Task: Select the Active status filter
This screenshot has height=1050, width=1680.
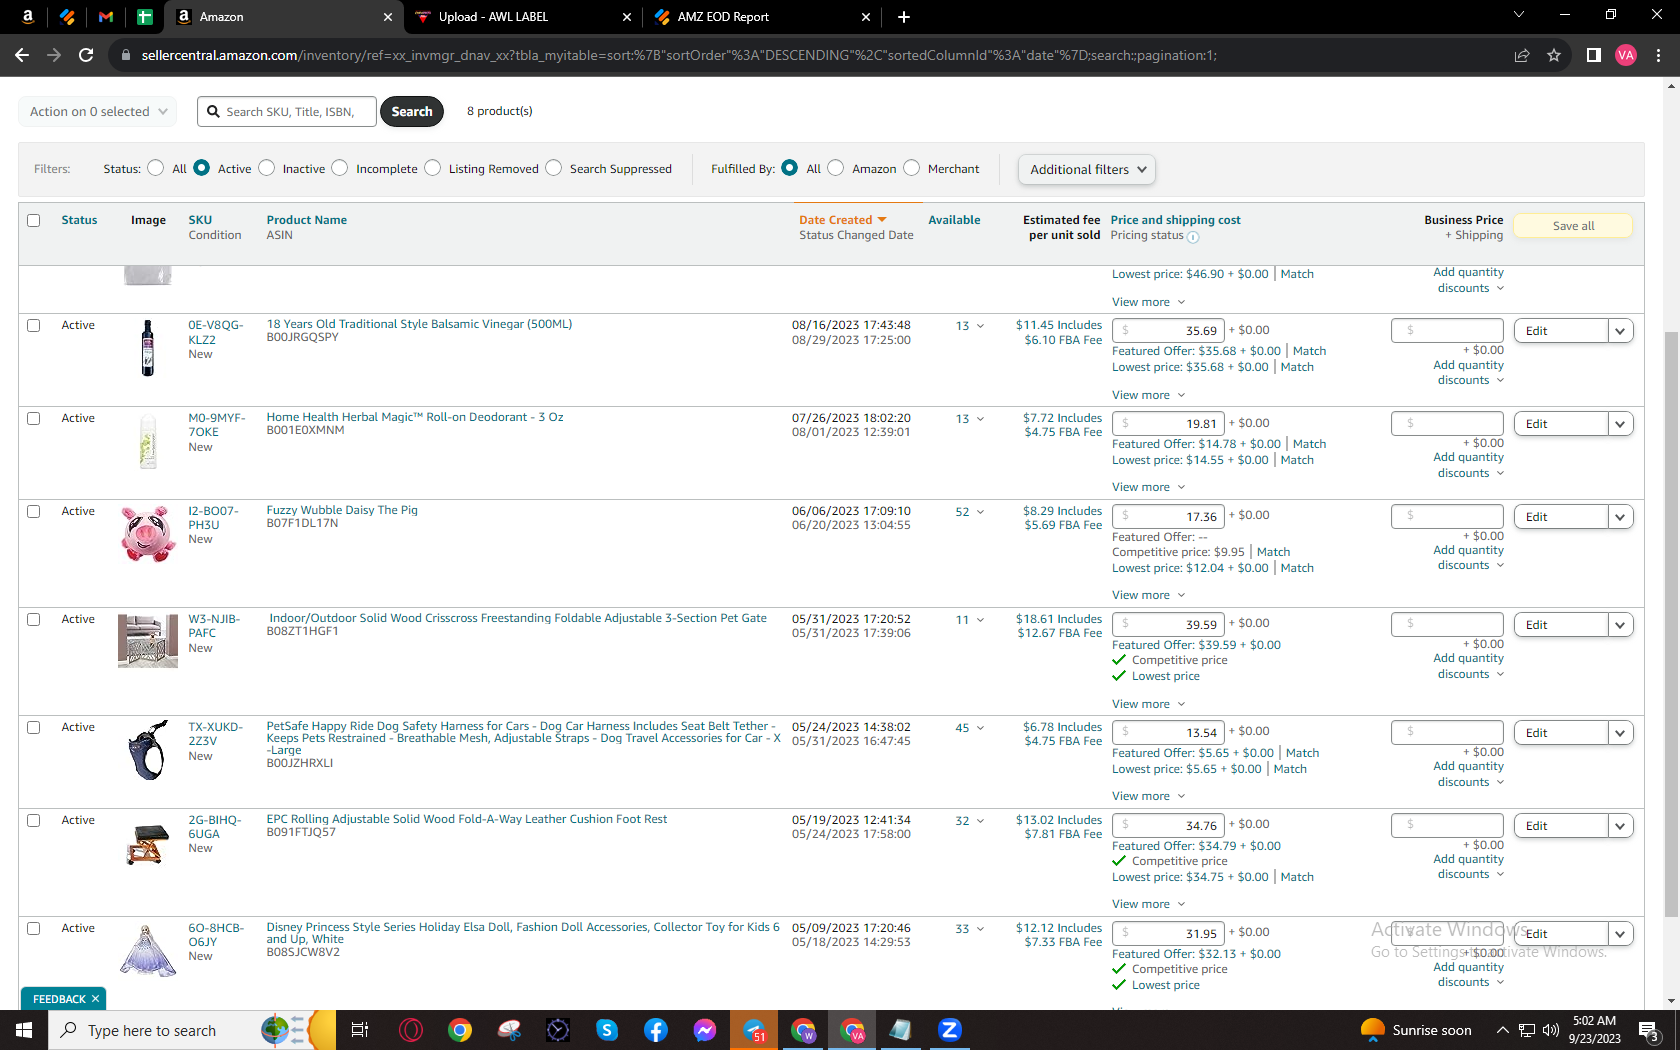Action: tap(202, 168)
